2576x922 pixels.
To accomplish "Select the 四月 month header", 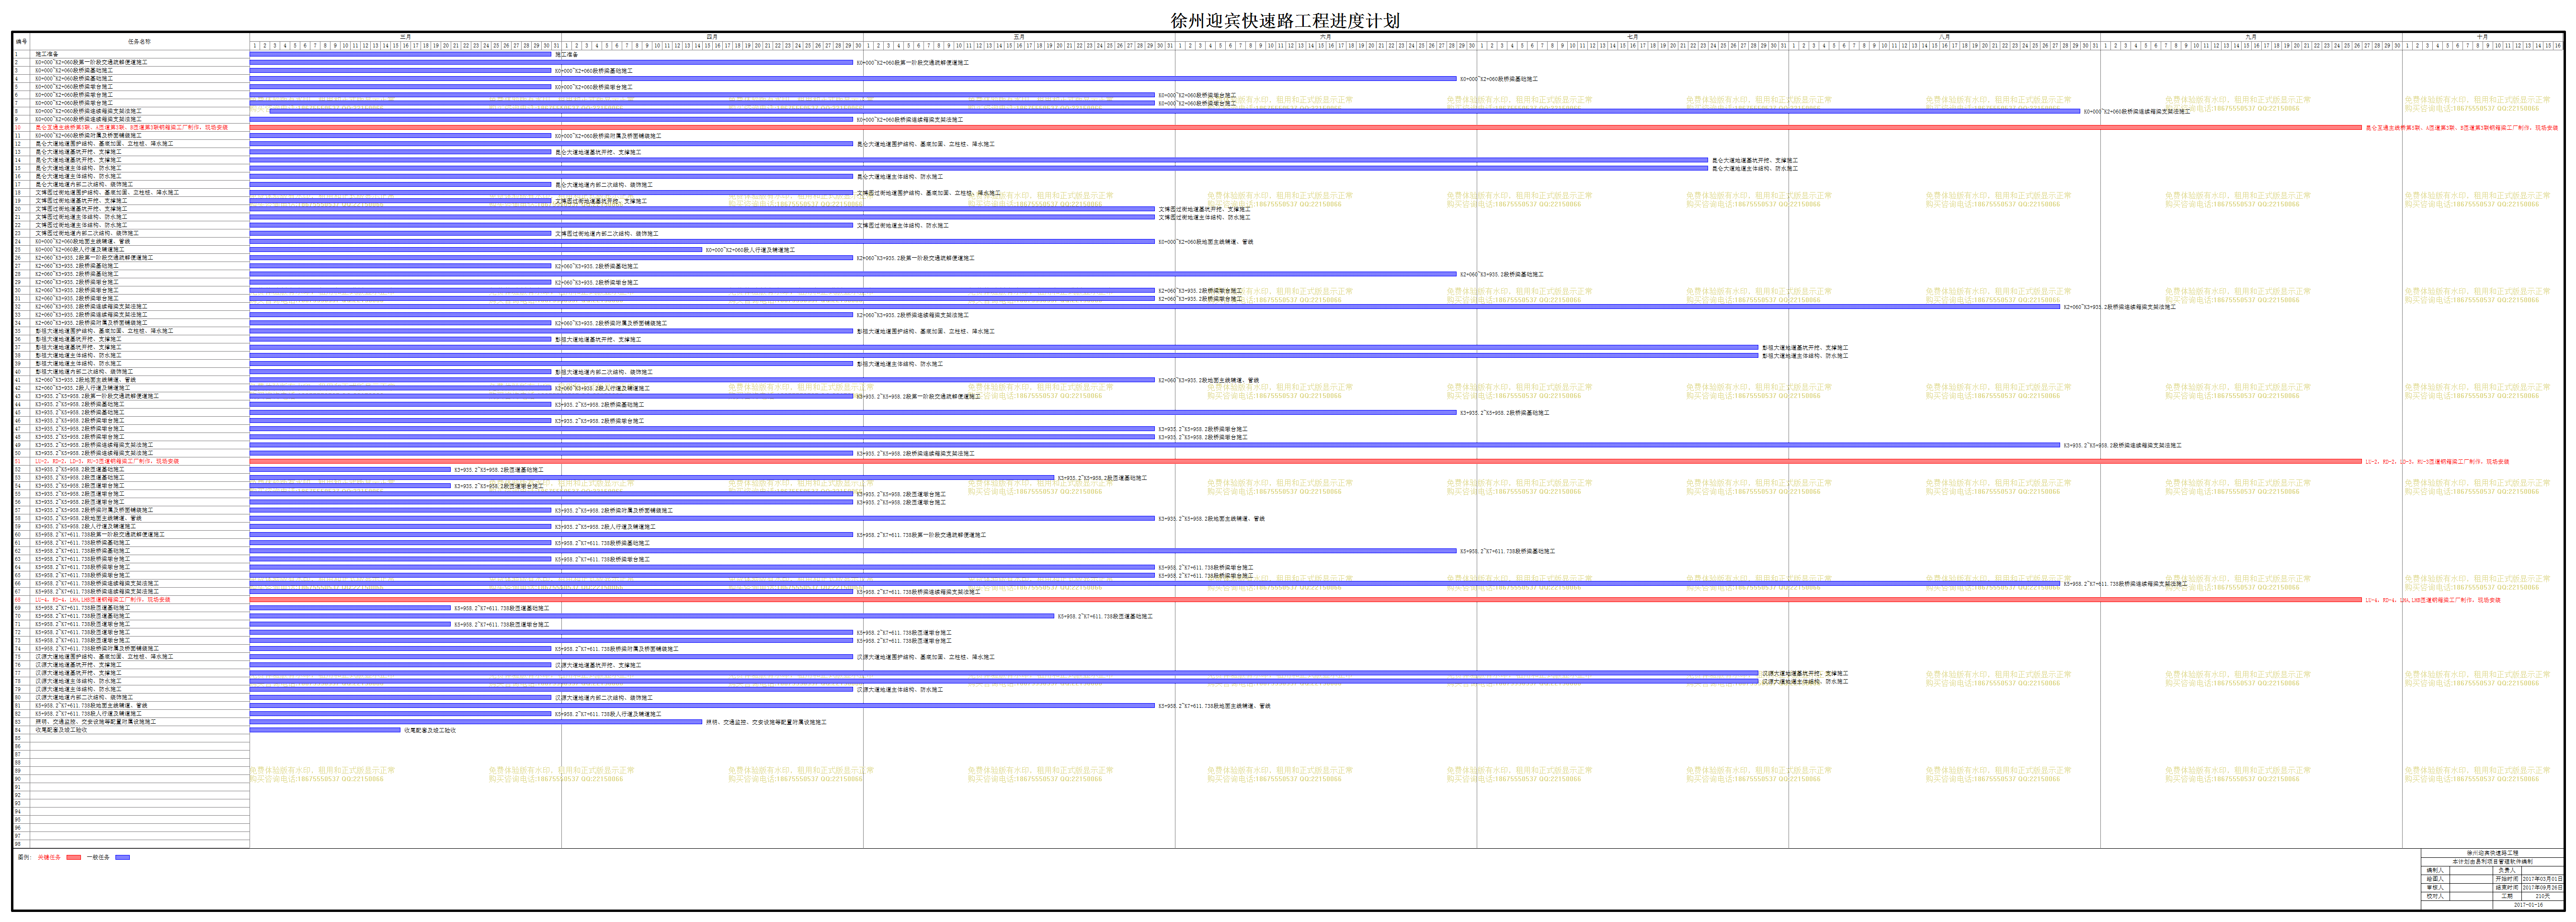I will 712,37.
